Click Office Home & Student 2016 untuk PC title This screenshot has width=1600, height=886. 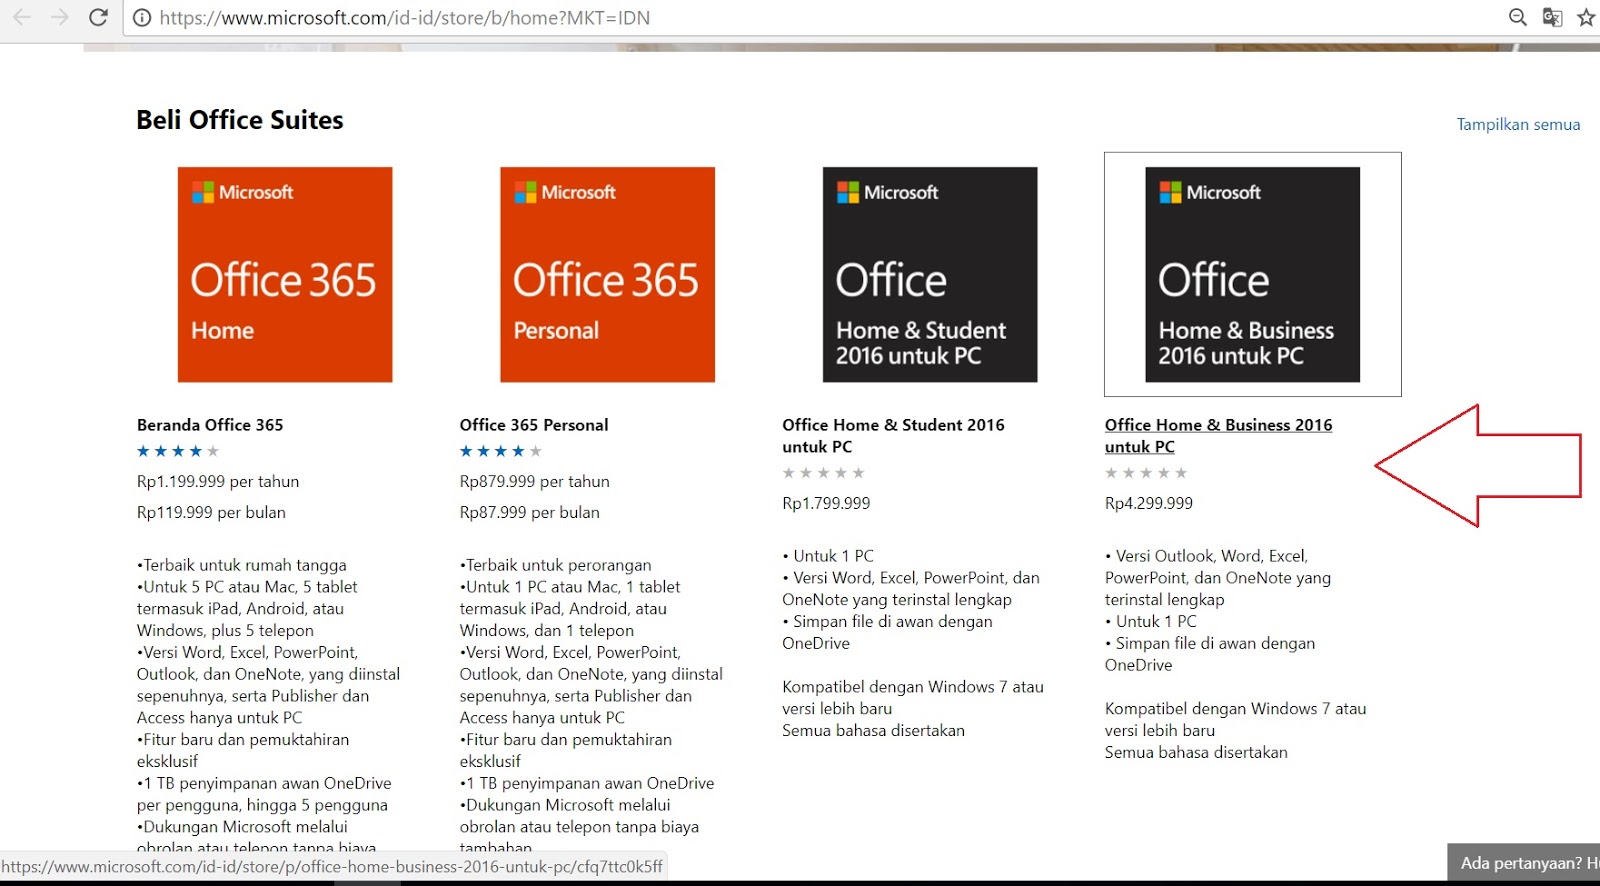pyautogui.click(x=893, y=436)
